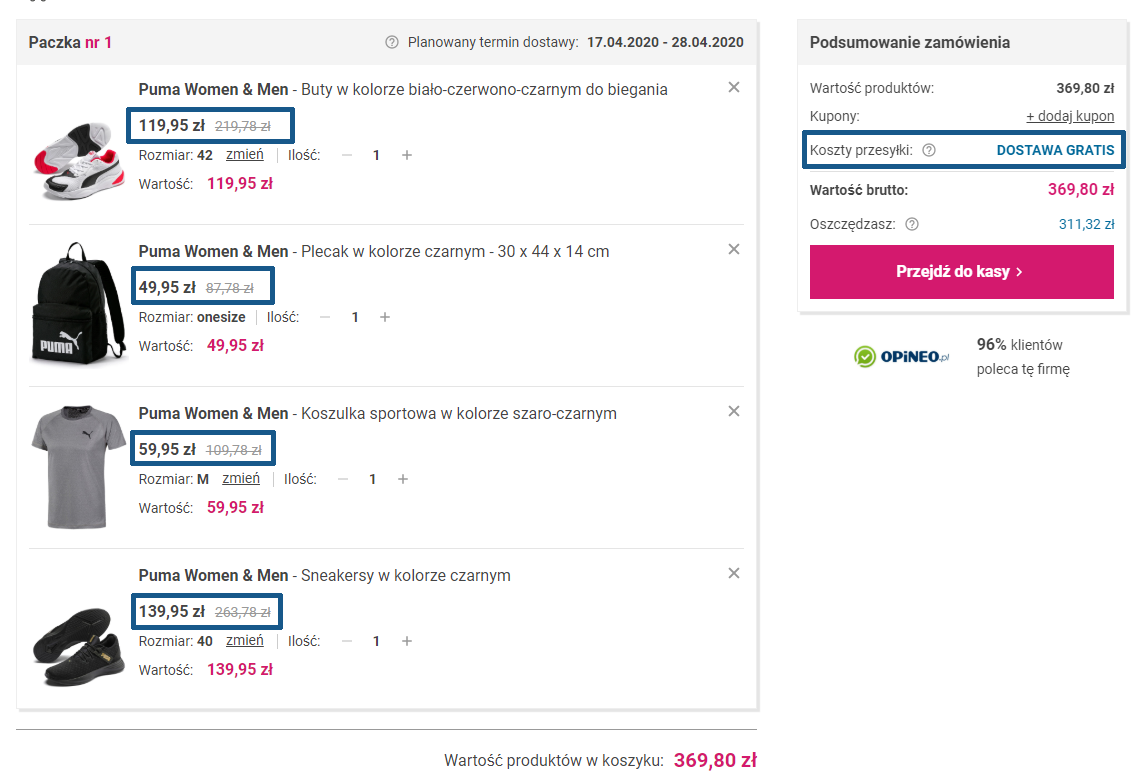Viewport: 1142px width, 781px height.
Task: Remove the black sneakers from cart
Action: click(734, 574)
